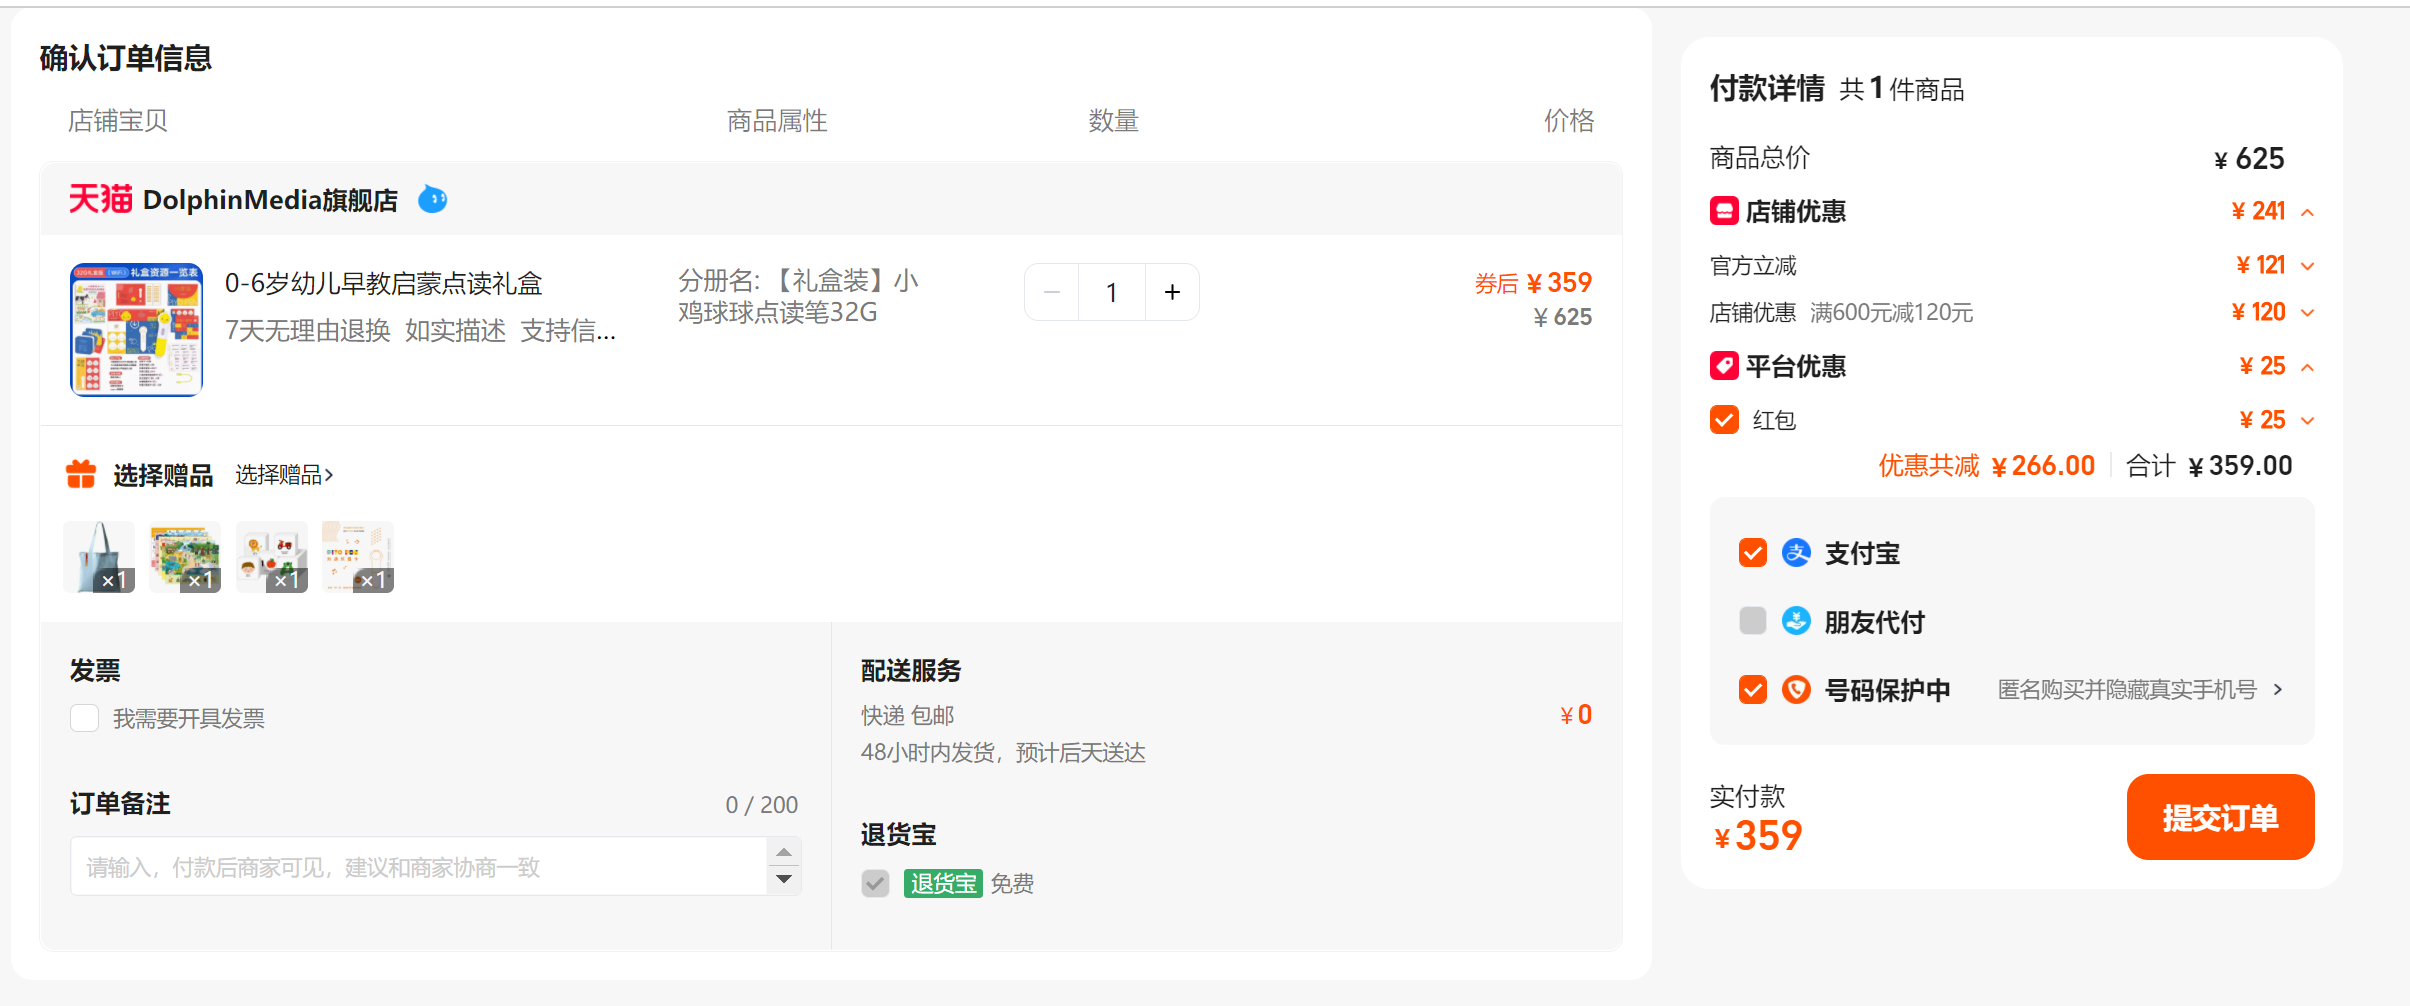The height and width of the screenshot is (1006, 2410).
Task: Click the Tmall logo beside store name
Action: click(x=100, y=199)
